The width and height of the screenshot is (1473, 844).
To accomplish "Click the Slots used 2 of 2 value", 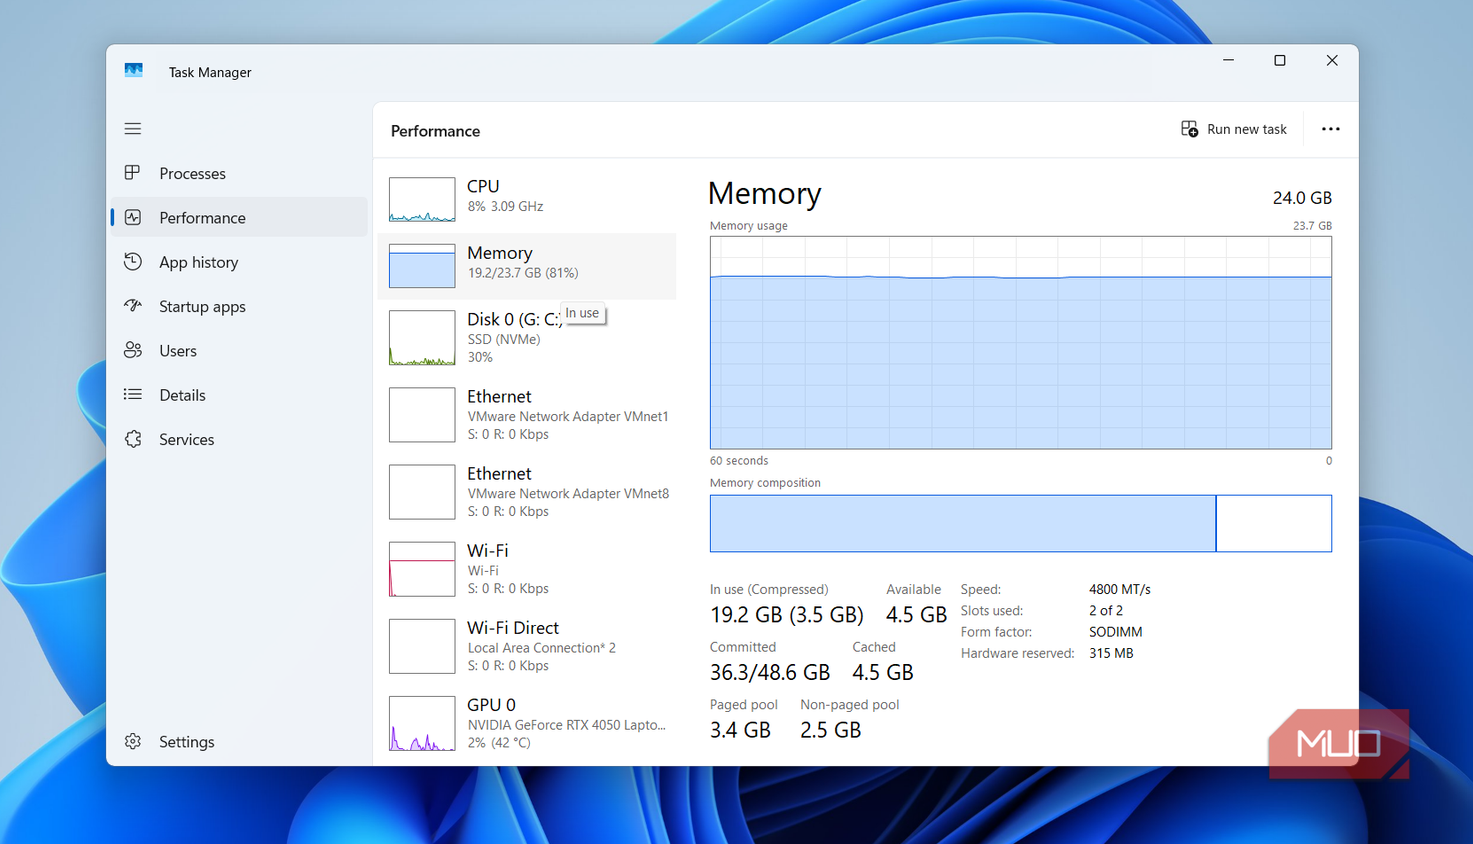I will (1105, 610).
